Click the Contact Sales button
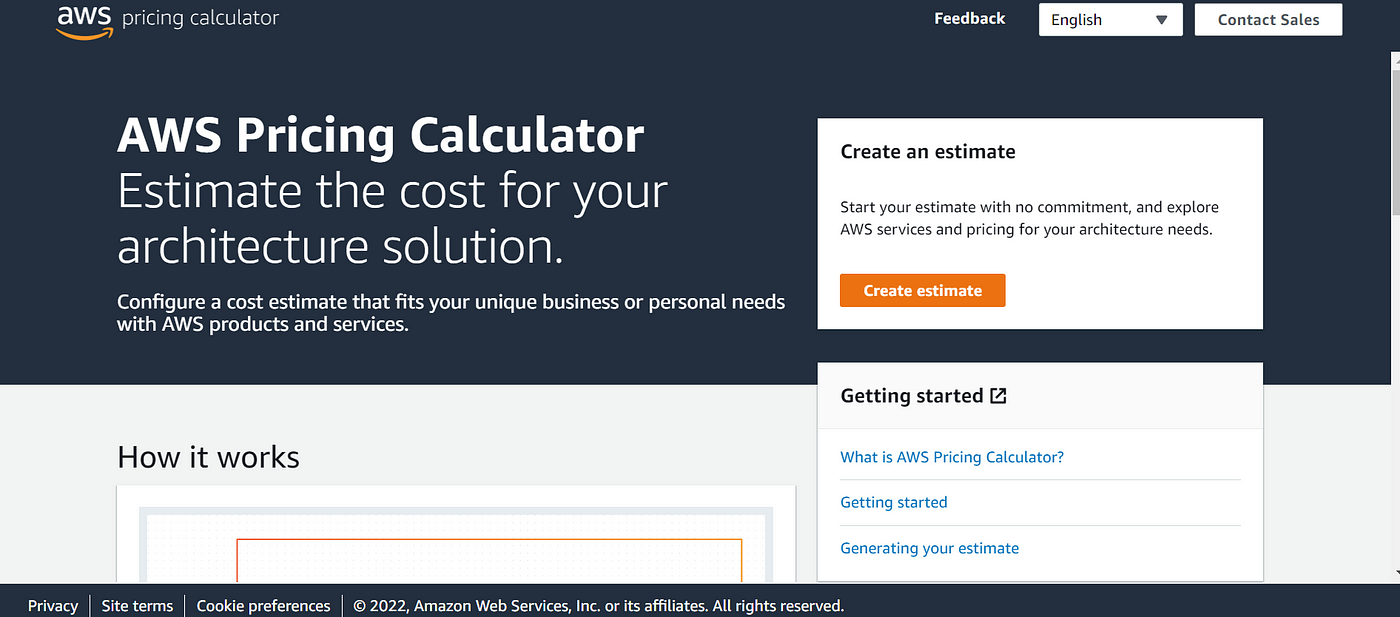The image size is (1400, 617). pyautogui.click(x=1268, y=20)
